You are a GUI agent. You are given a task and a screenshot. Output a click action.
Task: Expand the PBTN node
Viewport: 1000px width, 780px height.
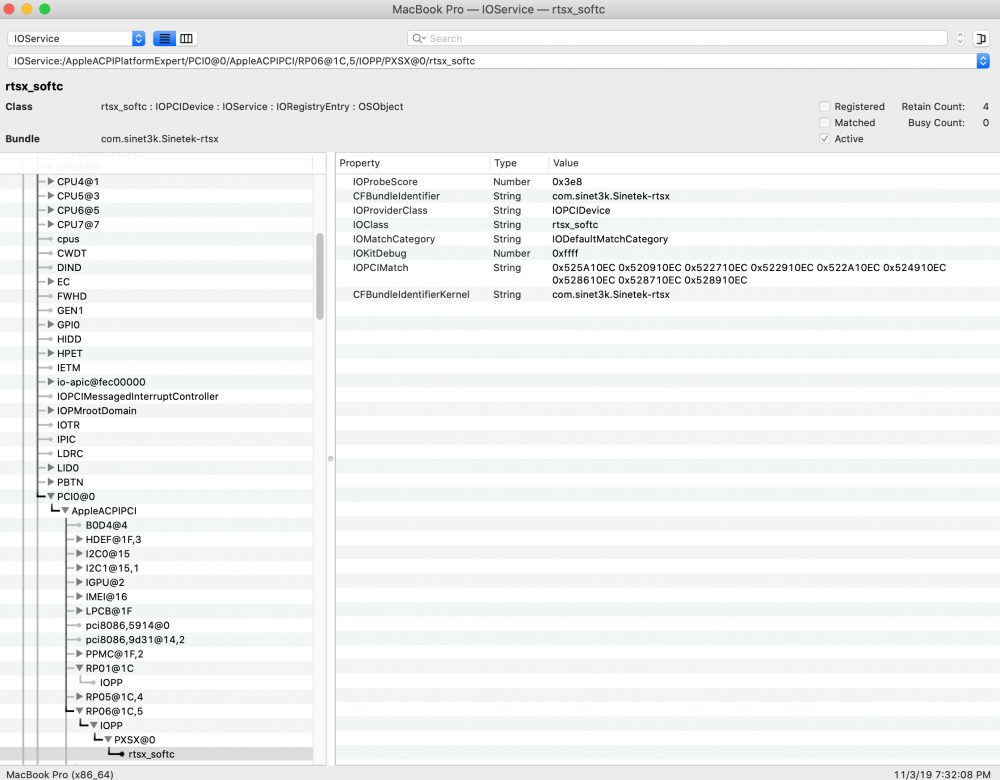50,482
